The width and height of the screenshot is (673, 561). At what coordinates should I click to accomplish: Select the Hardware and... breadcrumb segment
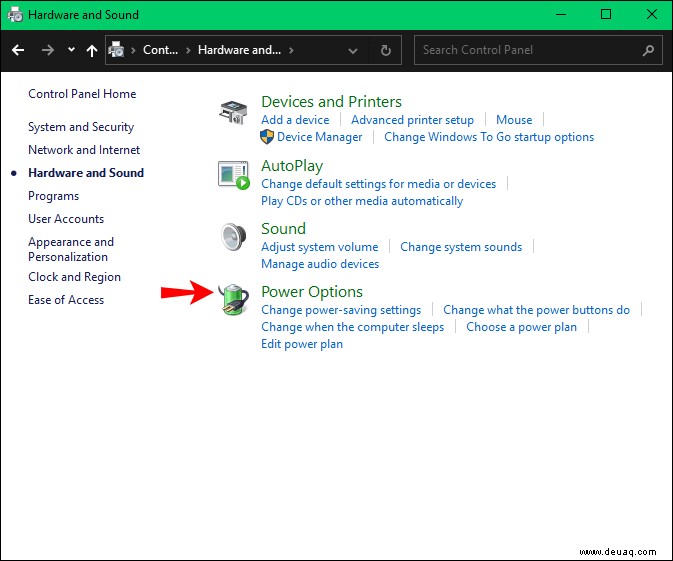[x=239, y=50]
